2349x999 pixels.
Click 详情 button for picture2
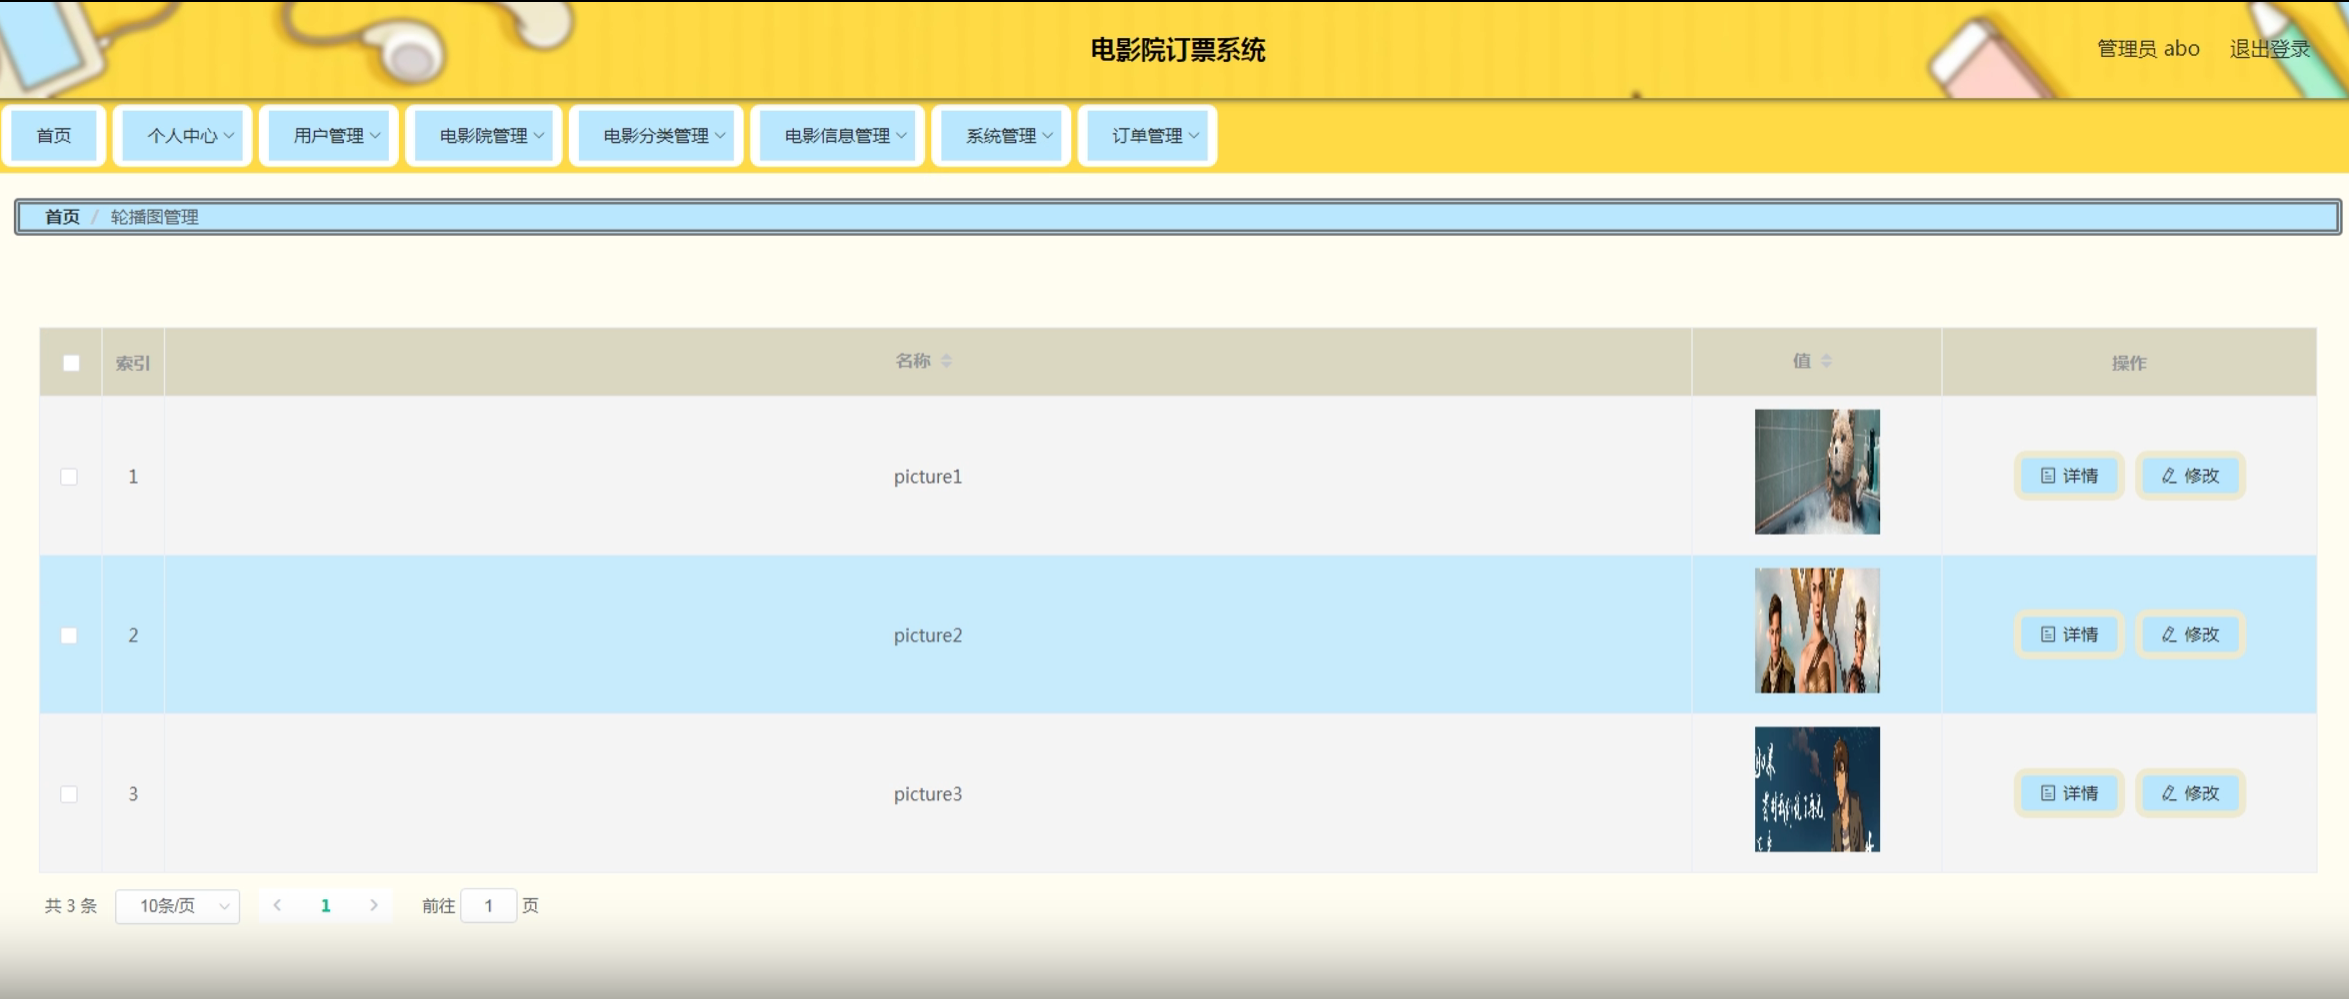coord(2069,635)
